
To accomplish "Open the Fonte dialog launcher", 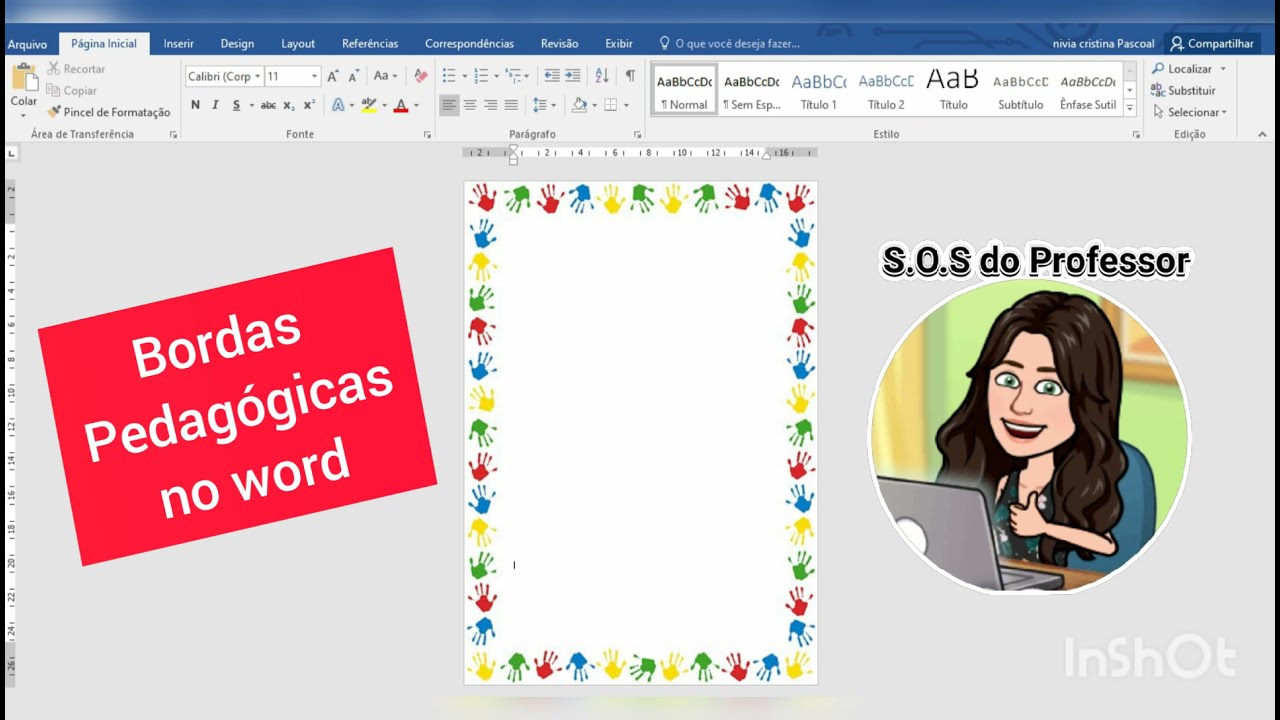I will tap(427, 134).
